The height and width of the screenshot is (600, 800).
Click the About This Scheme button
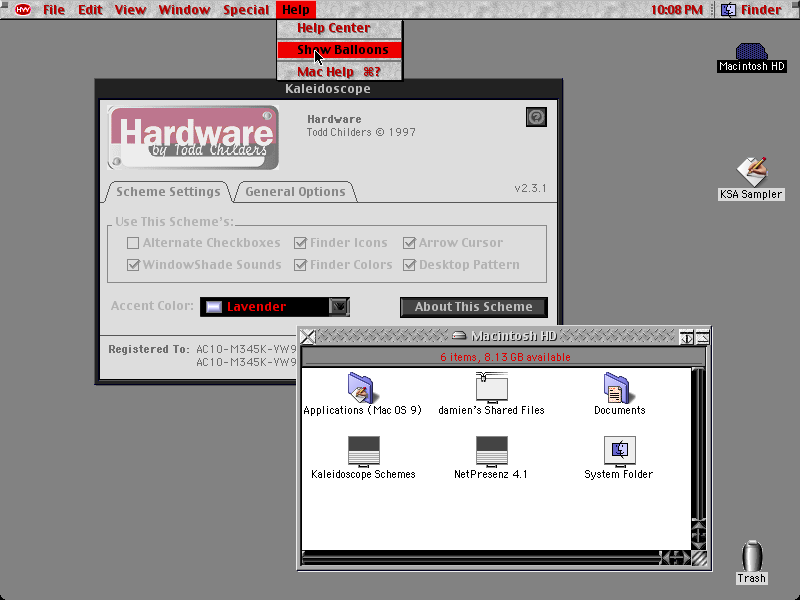(x=474, y=307)
